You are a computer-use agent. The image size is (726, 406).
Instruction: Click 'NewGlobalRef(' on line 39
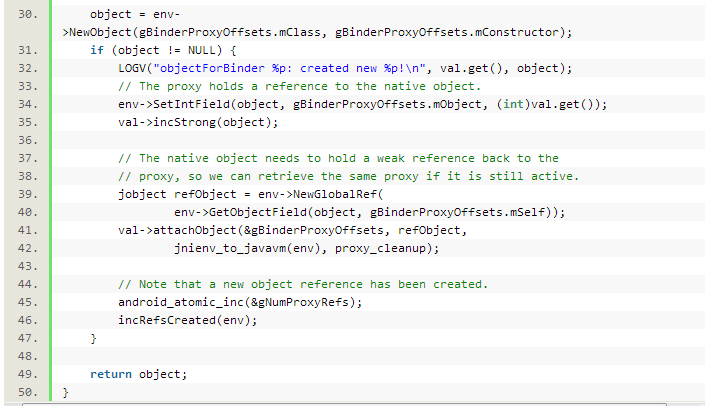click(338, 194)
